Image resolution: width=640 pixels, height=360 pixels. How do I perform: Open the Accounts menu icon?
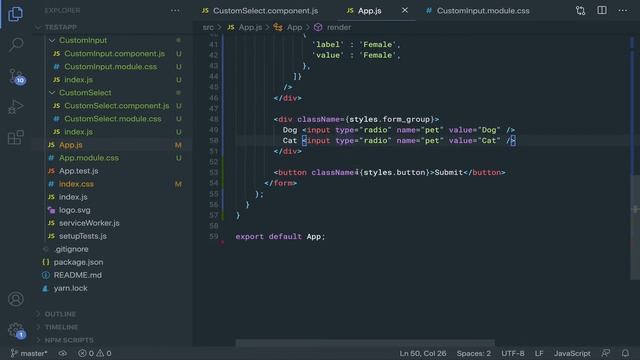pyautogui.click(x=16, y=299)
